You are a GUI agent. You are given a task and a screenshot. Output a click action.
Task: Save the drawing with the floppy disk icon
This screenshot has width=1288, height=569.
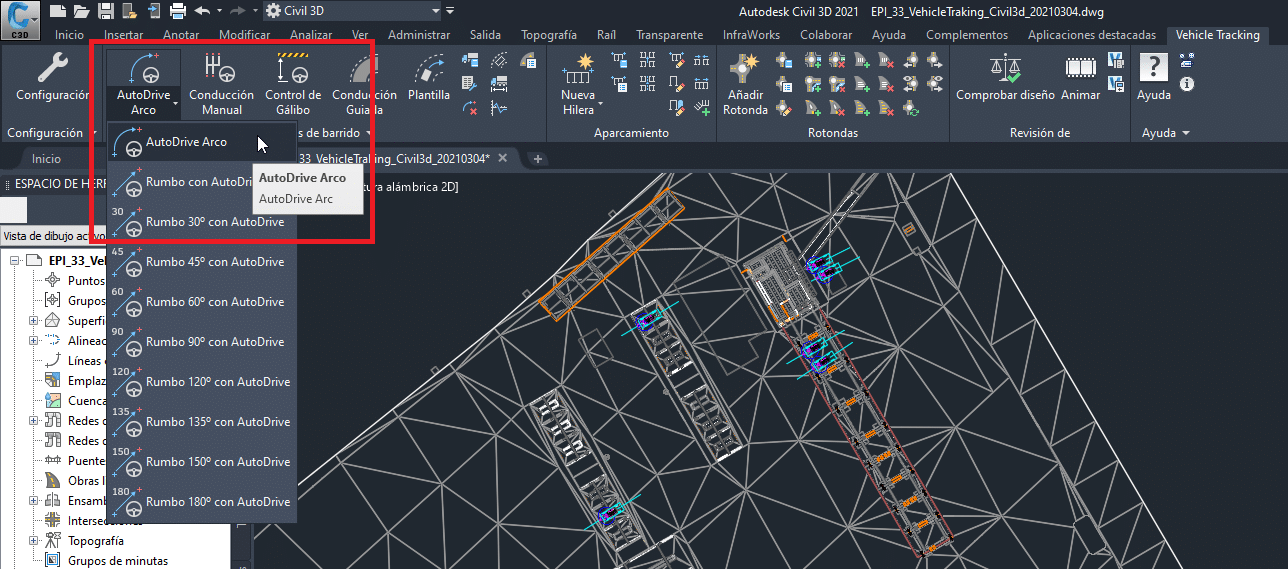point(106,11)
